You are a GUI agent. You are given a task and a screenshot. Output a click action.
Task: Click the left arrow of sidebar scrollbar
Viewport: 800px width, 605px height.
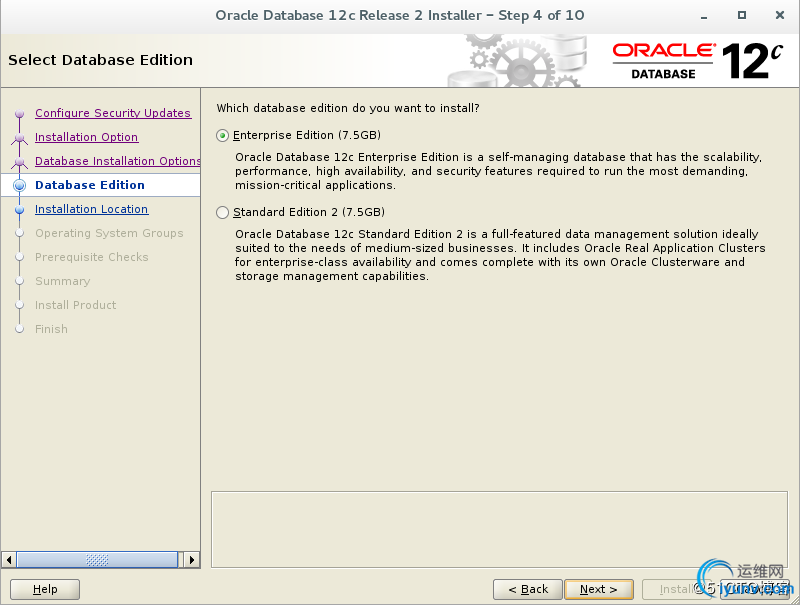coord(9,560)
